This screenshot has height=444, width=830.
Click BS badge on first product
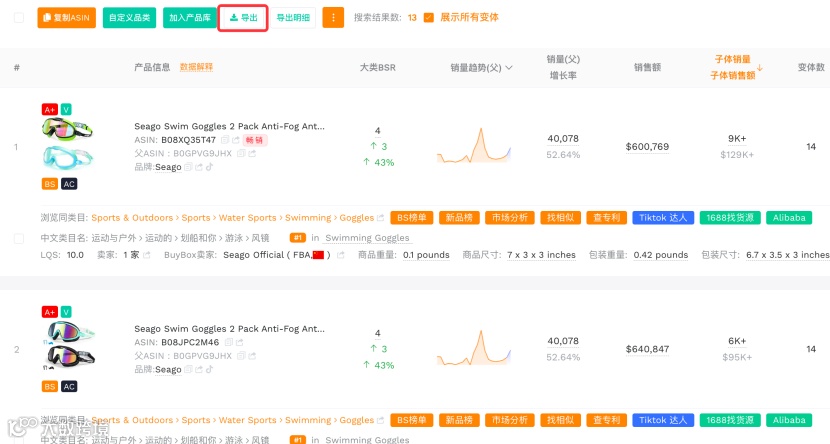tap(50, 184)
